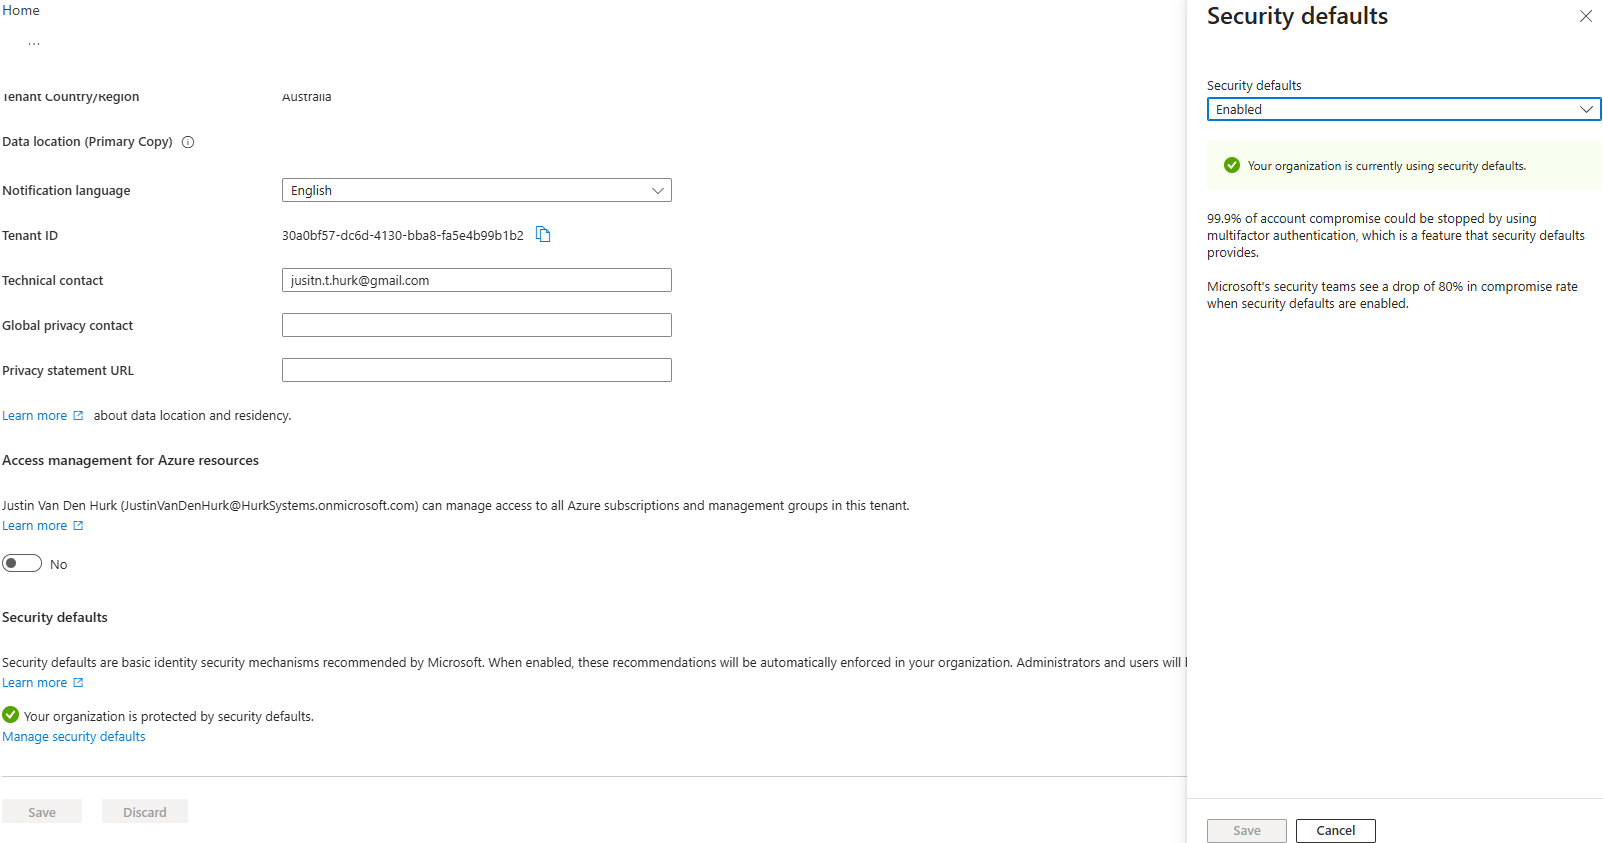This screenshot has width=1603, height=843.
Task: Copy the Tenant ID to clipboard
Action: [x=543, y=234]
